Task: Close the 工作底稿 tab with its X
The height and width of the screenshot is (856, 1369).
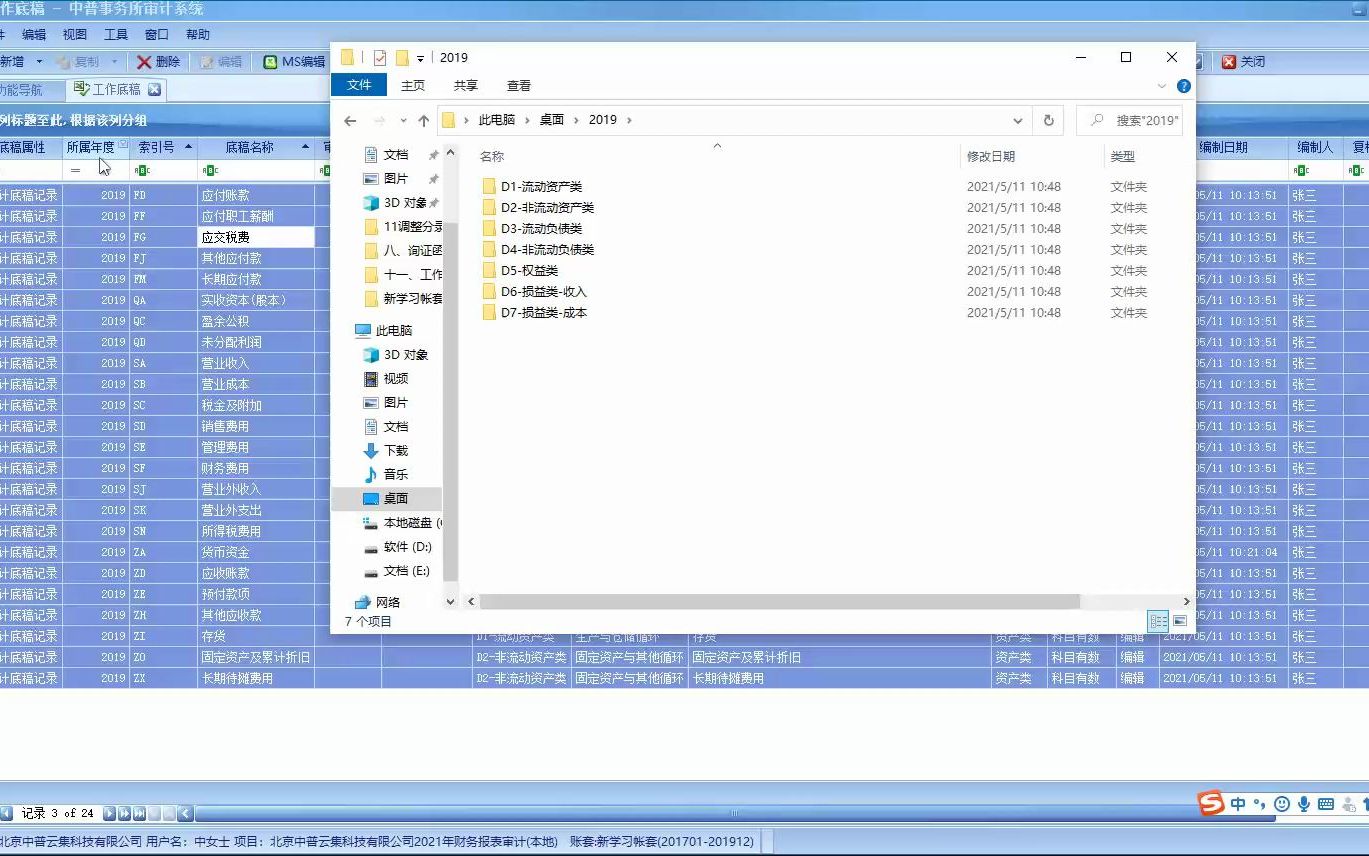Action: coord(154,90)
